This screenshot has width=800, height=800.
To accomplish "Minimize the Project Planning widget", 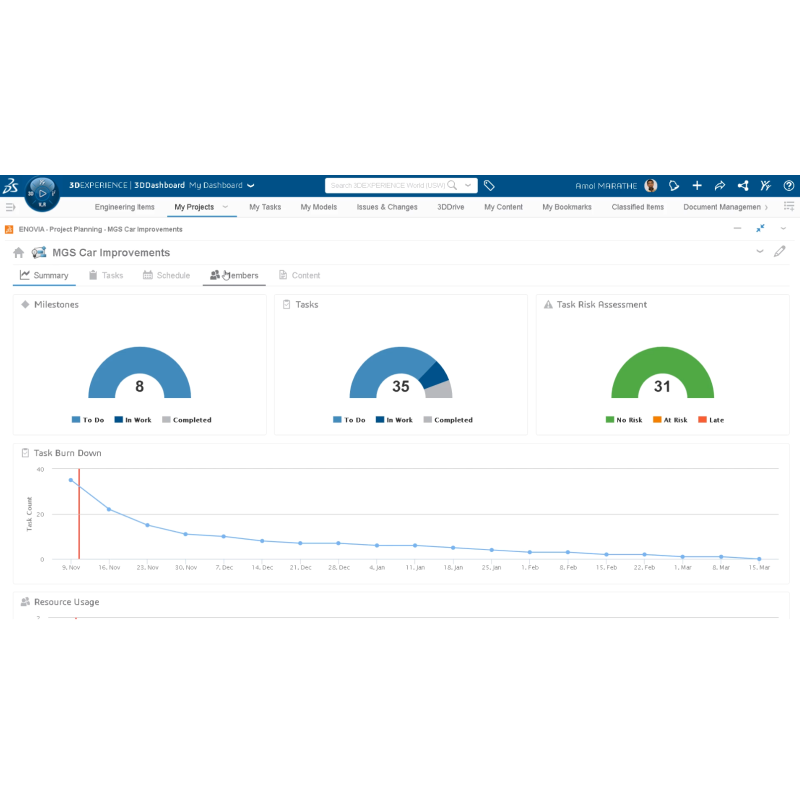I will pos(737,229).
